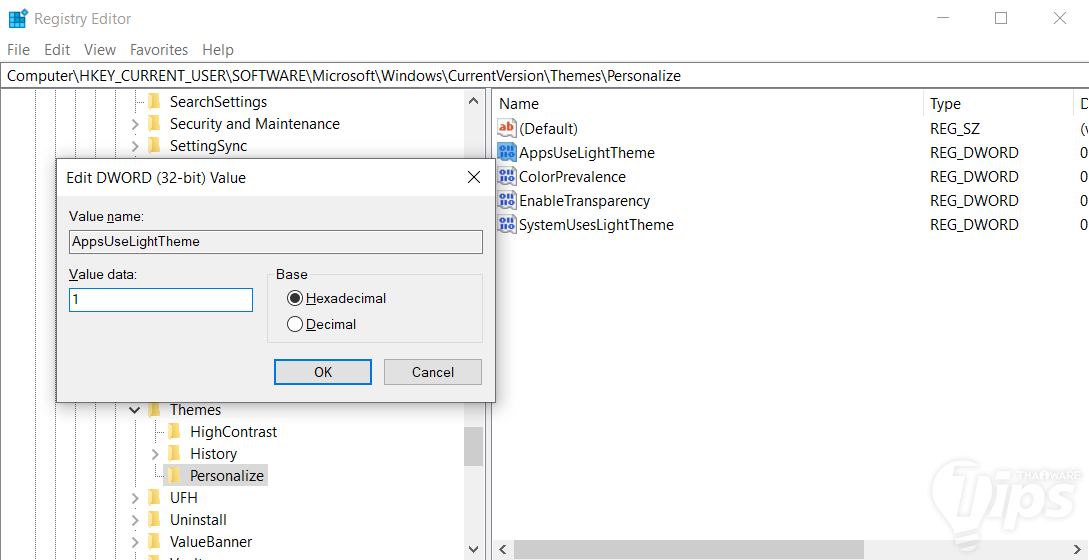
Task: Open the Edit menu
Action: (57, 50)
